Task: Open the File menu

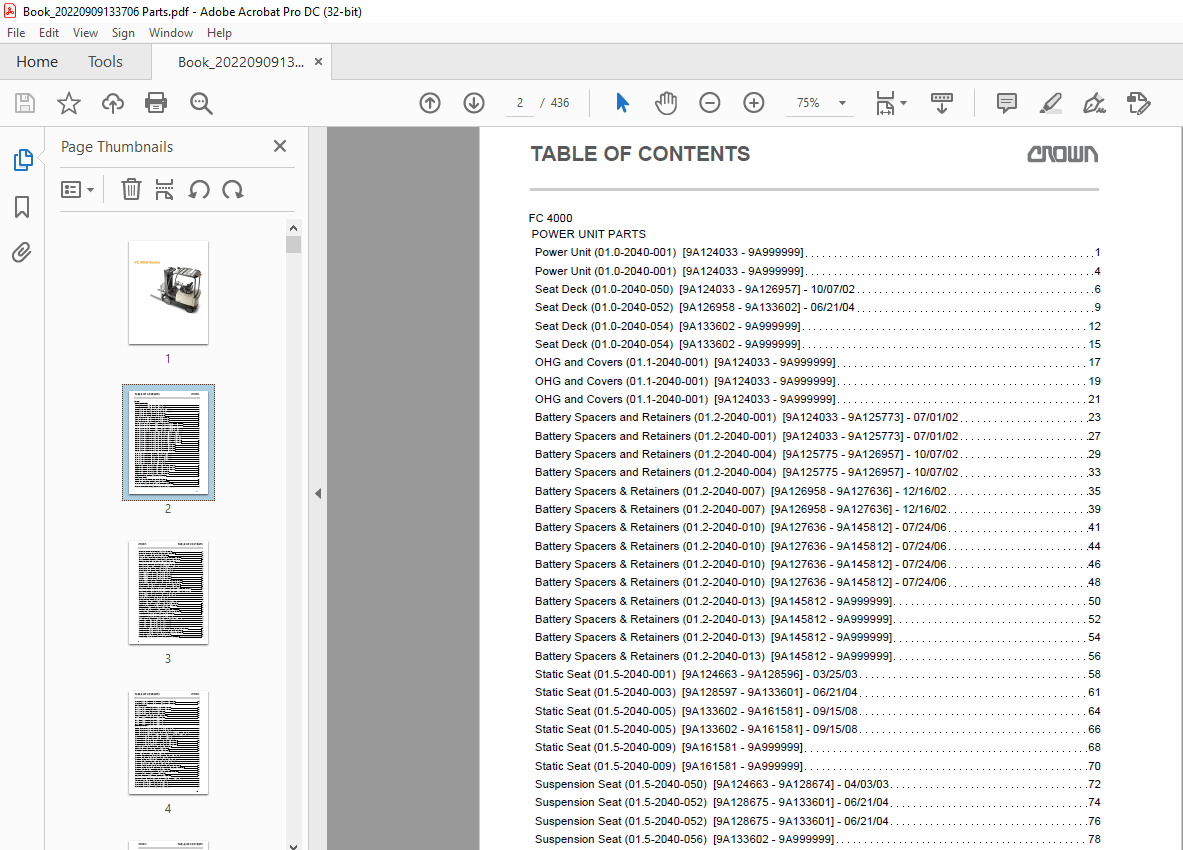Action: pyautogui.click(x=16, y=33)
